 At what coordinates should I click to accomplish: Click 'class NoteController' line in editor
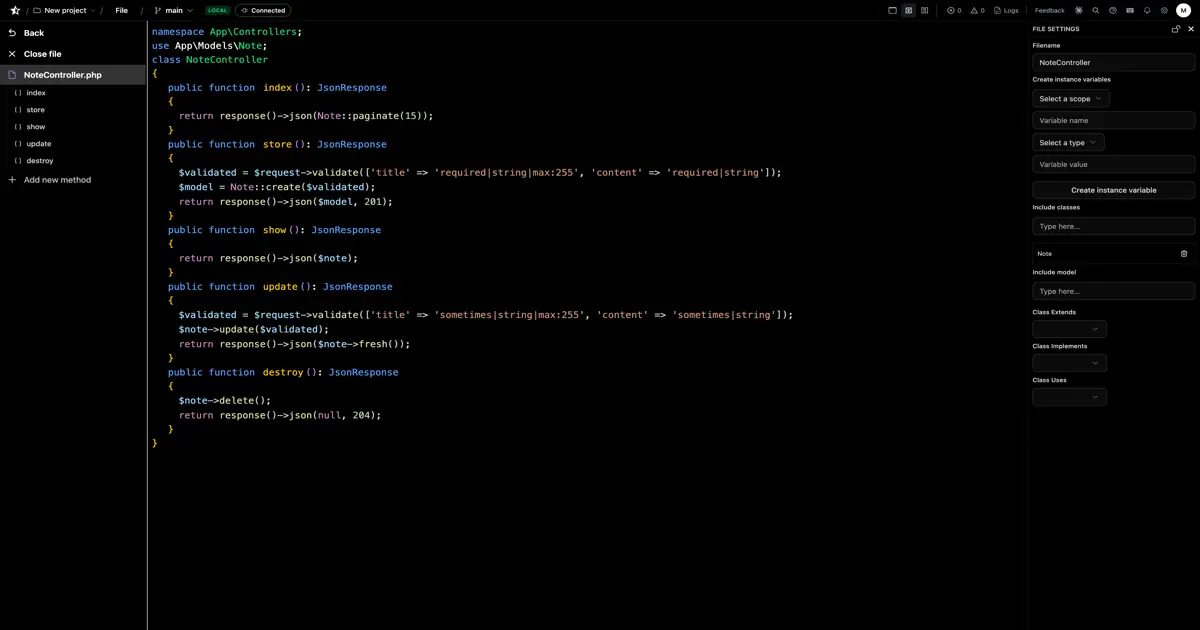pyautogui.click(x=210, y=59)
